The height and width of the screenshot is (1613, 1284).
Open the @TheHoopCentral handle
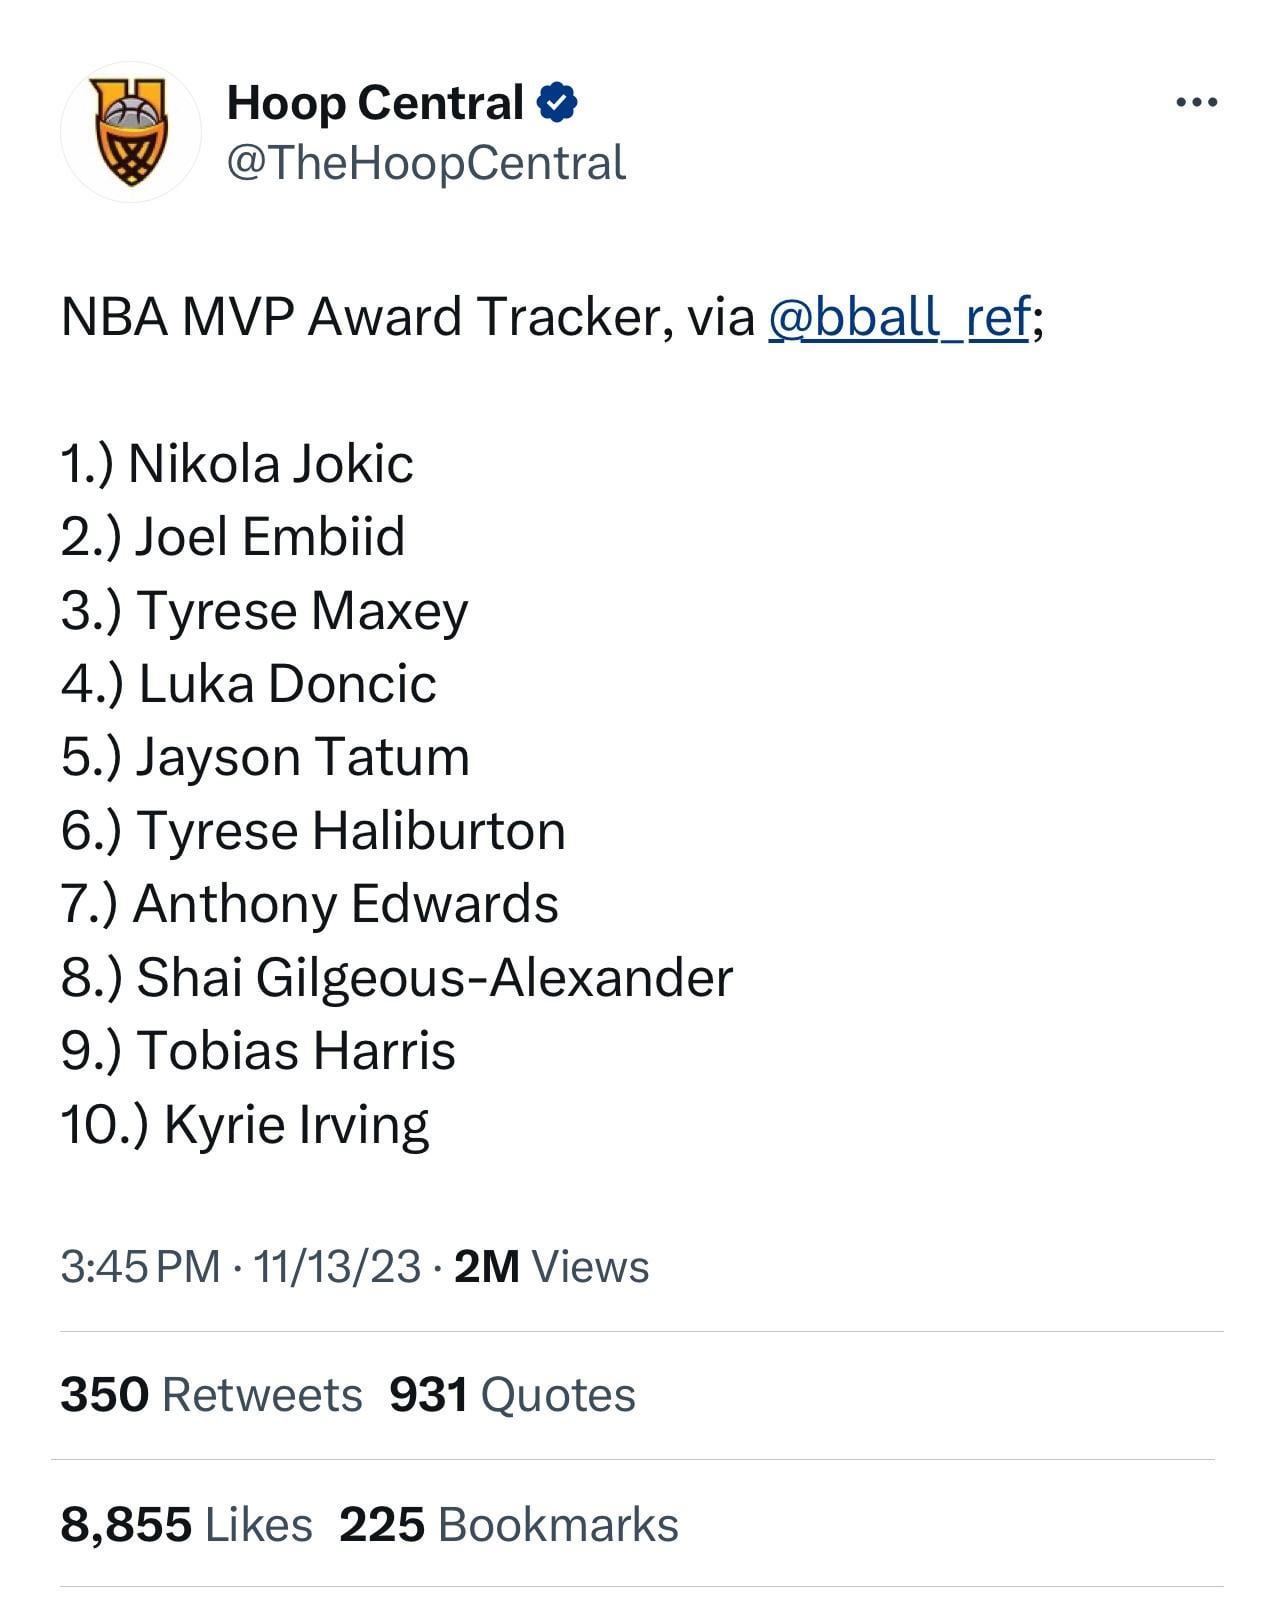click(x=426, y=164)
